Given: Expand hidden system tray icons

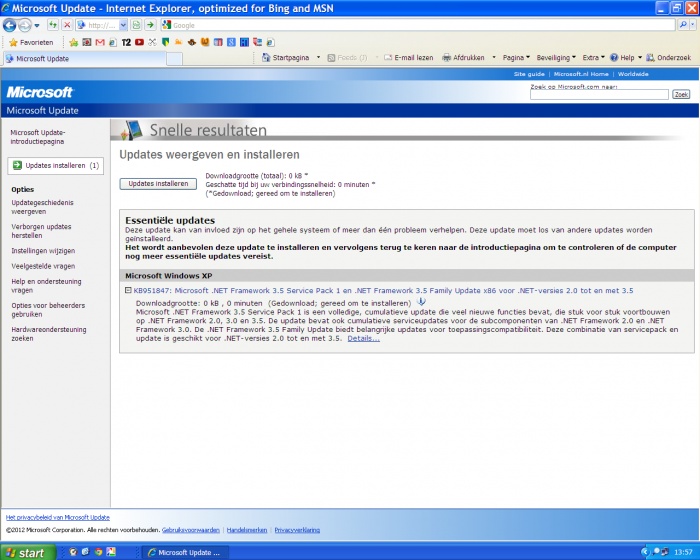Looking at the screenshot, I should point(644,553).
